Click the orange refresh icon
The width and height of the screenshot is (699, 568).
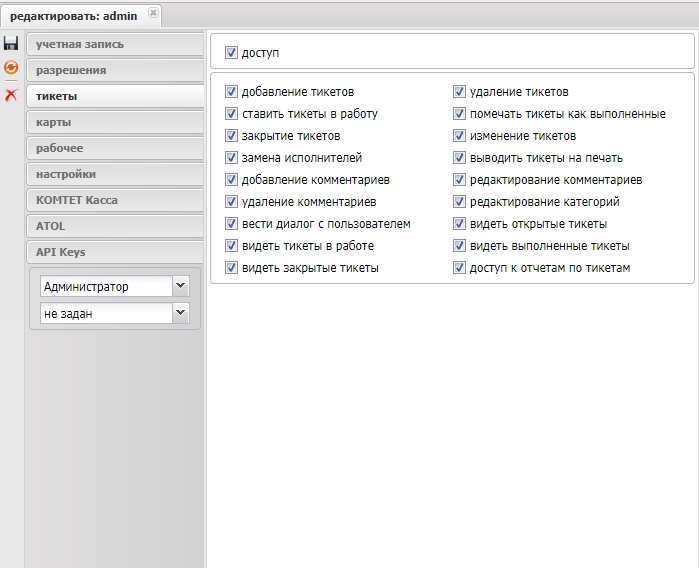click(11, 68)
